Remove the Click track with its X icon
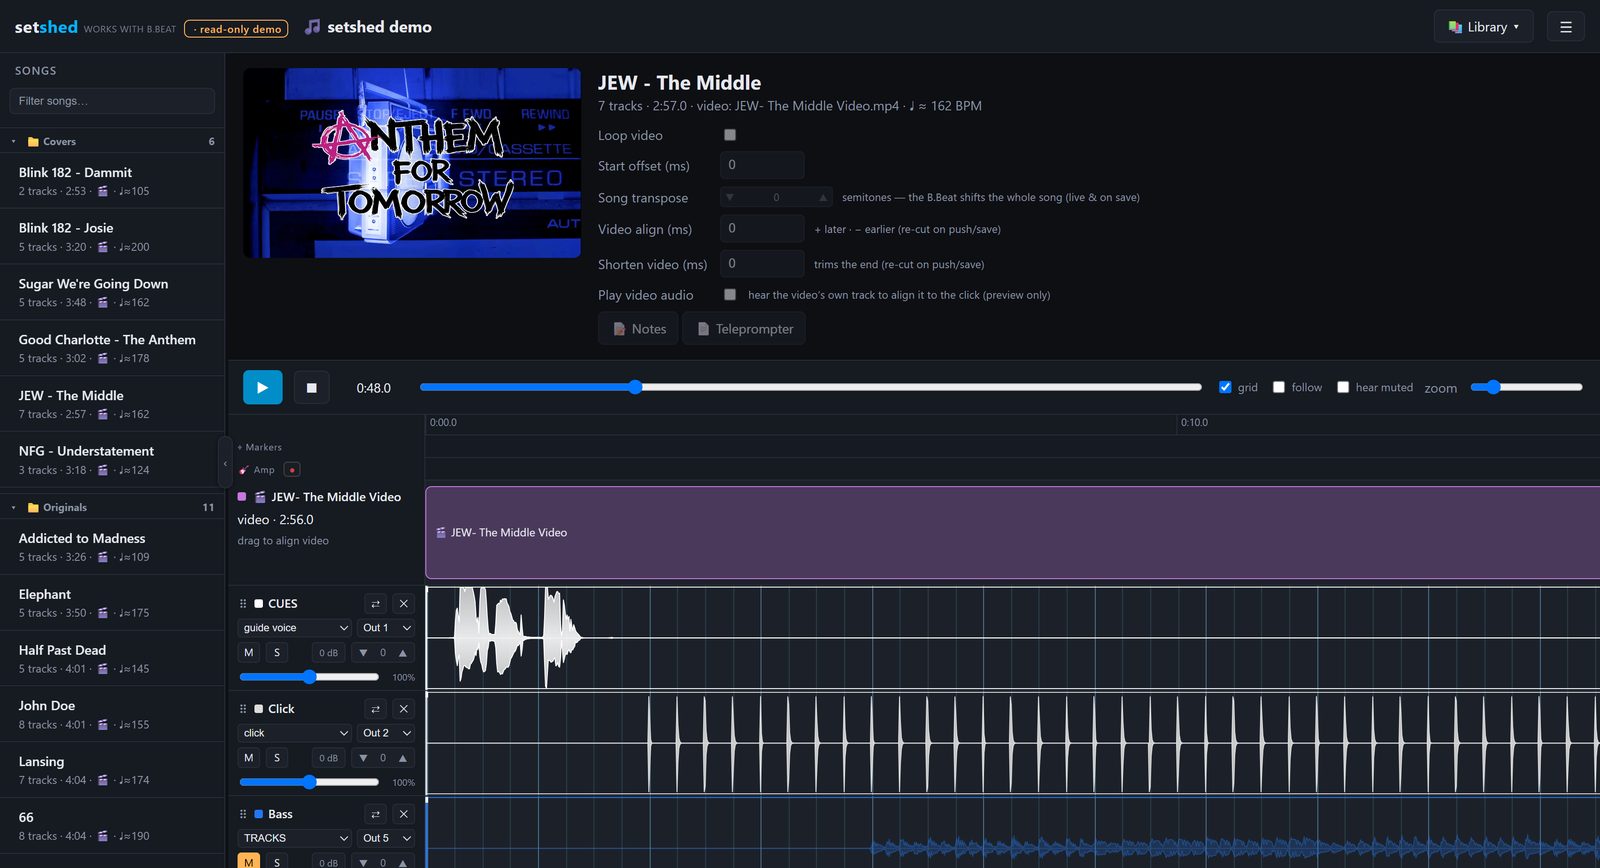Viewport: 1600px width, 868px height. pos(403,709)
